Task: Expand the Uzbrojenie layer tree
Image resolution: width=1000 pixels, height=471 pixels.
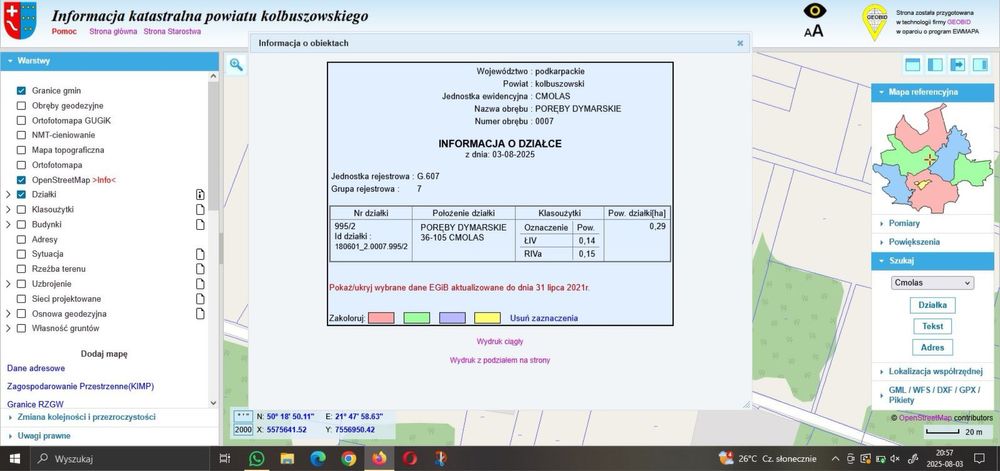Action: (8, 284)
